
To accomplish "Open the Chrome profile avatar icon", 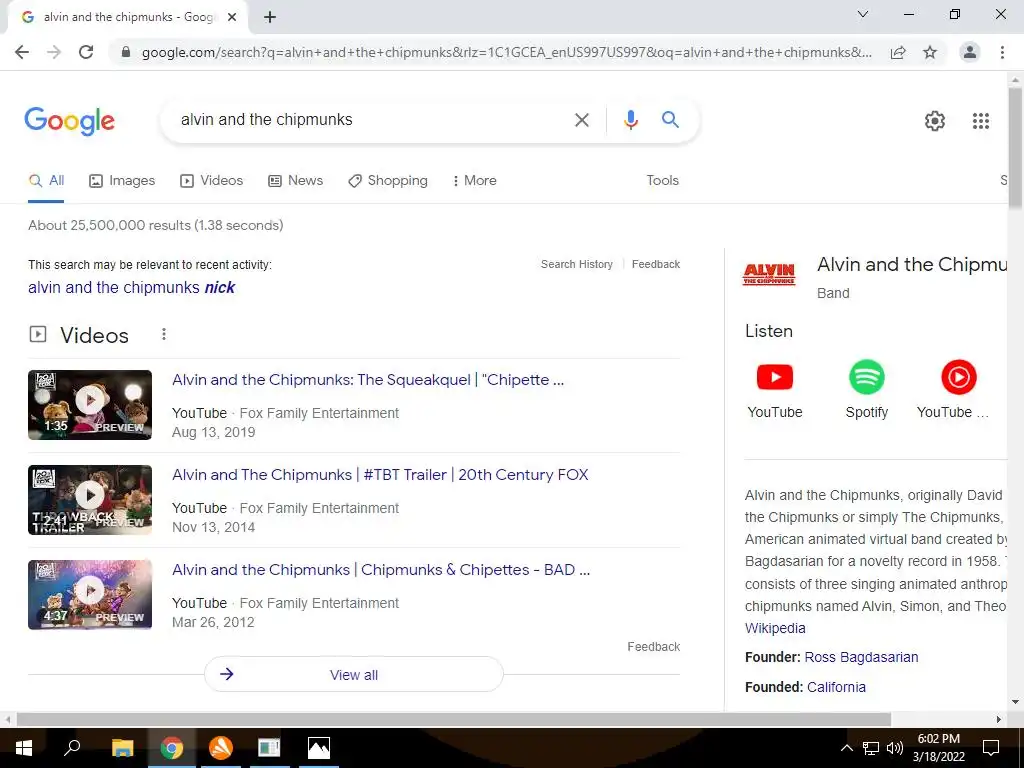I will tap(970, 52).
